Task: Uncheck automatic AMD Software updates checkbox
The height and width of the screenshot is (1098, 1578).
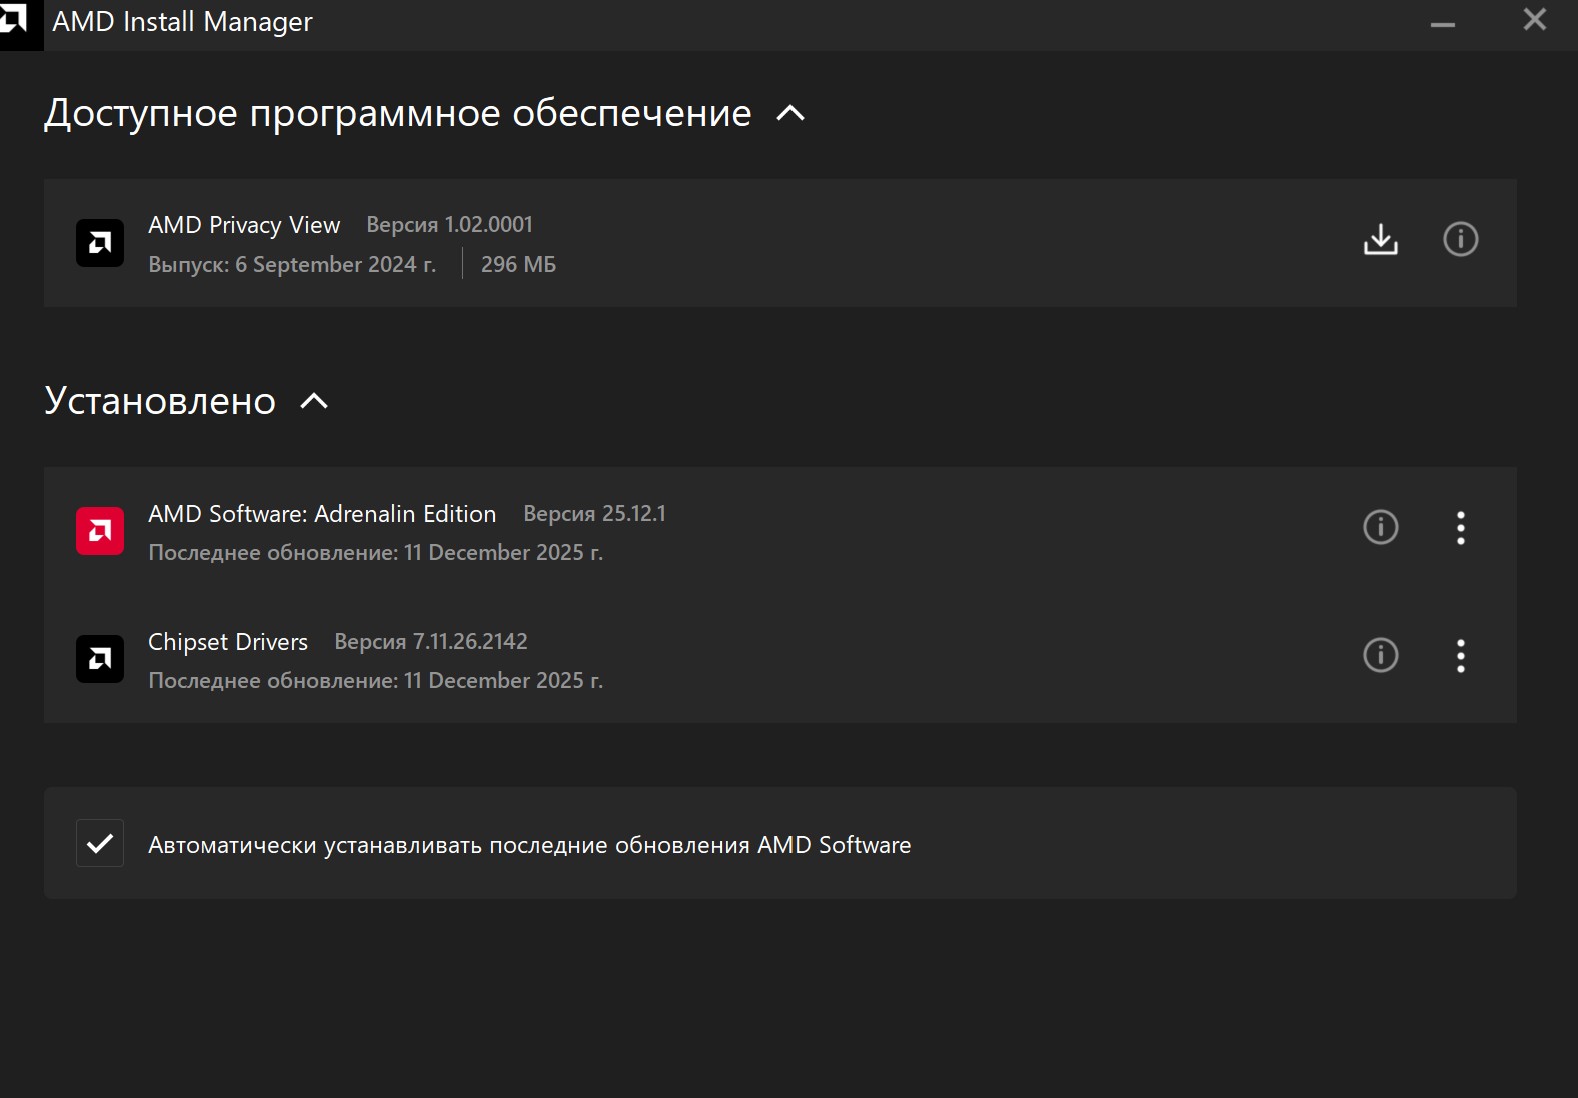Action: click(x=100, y=843)
